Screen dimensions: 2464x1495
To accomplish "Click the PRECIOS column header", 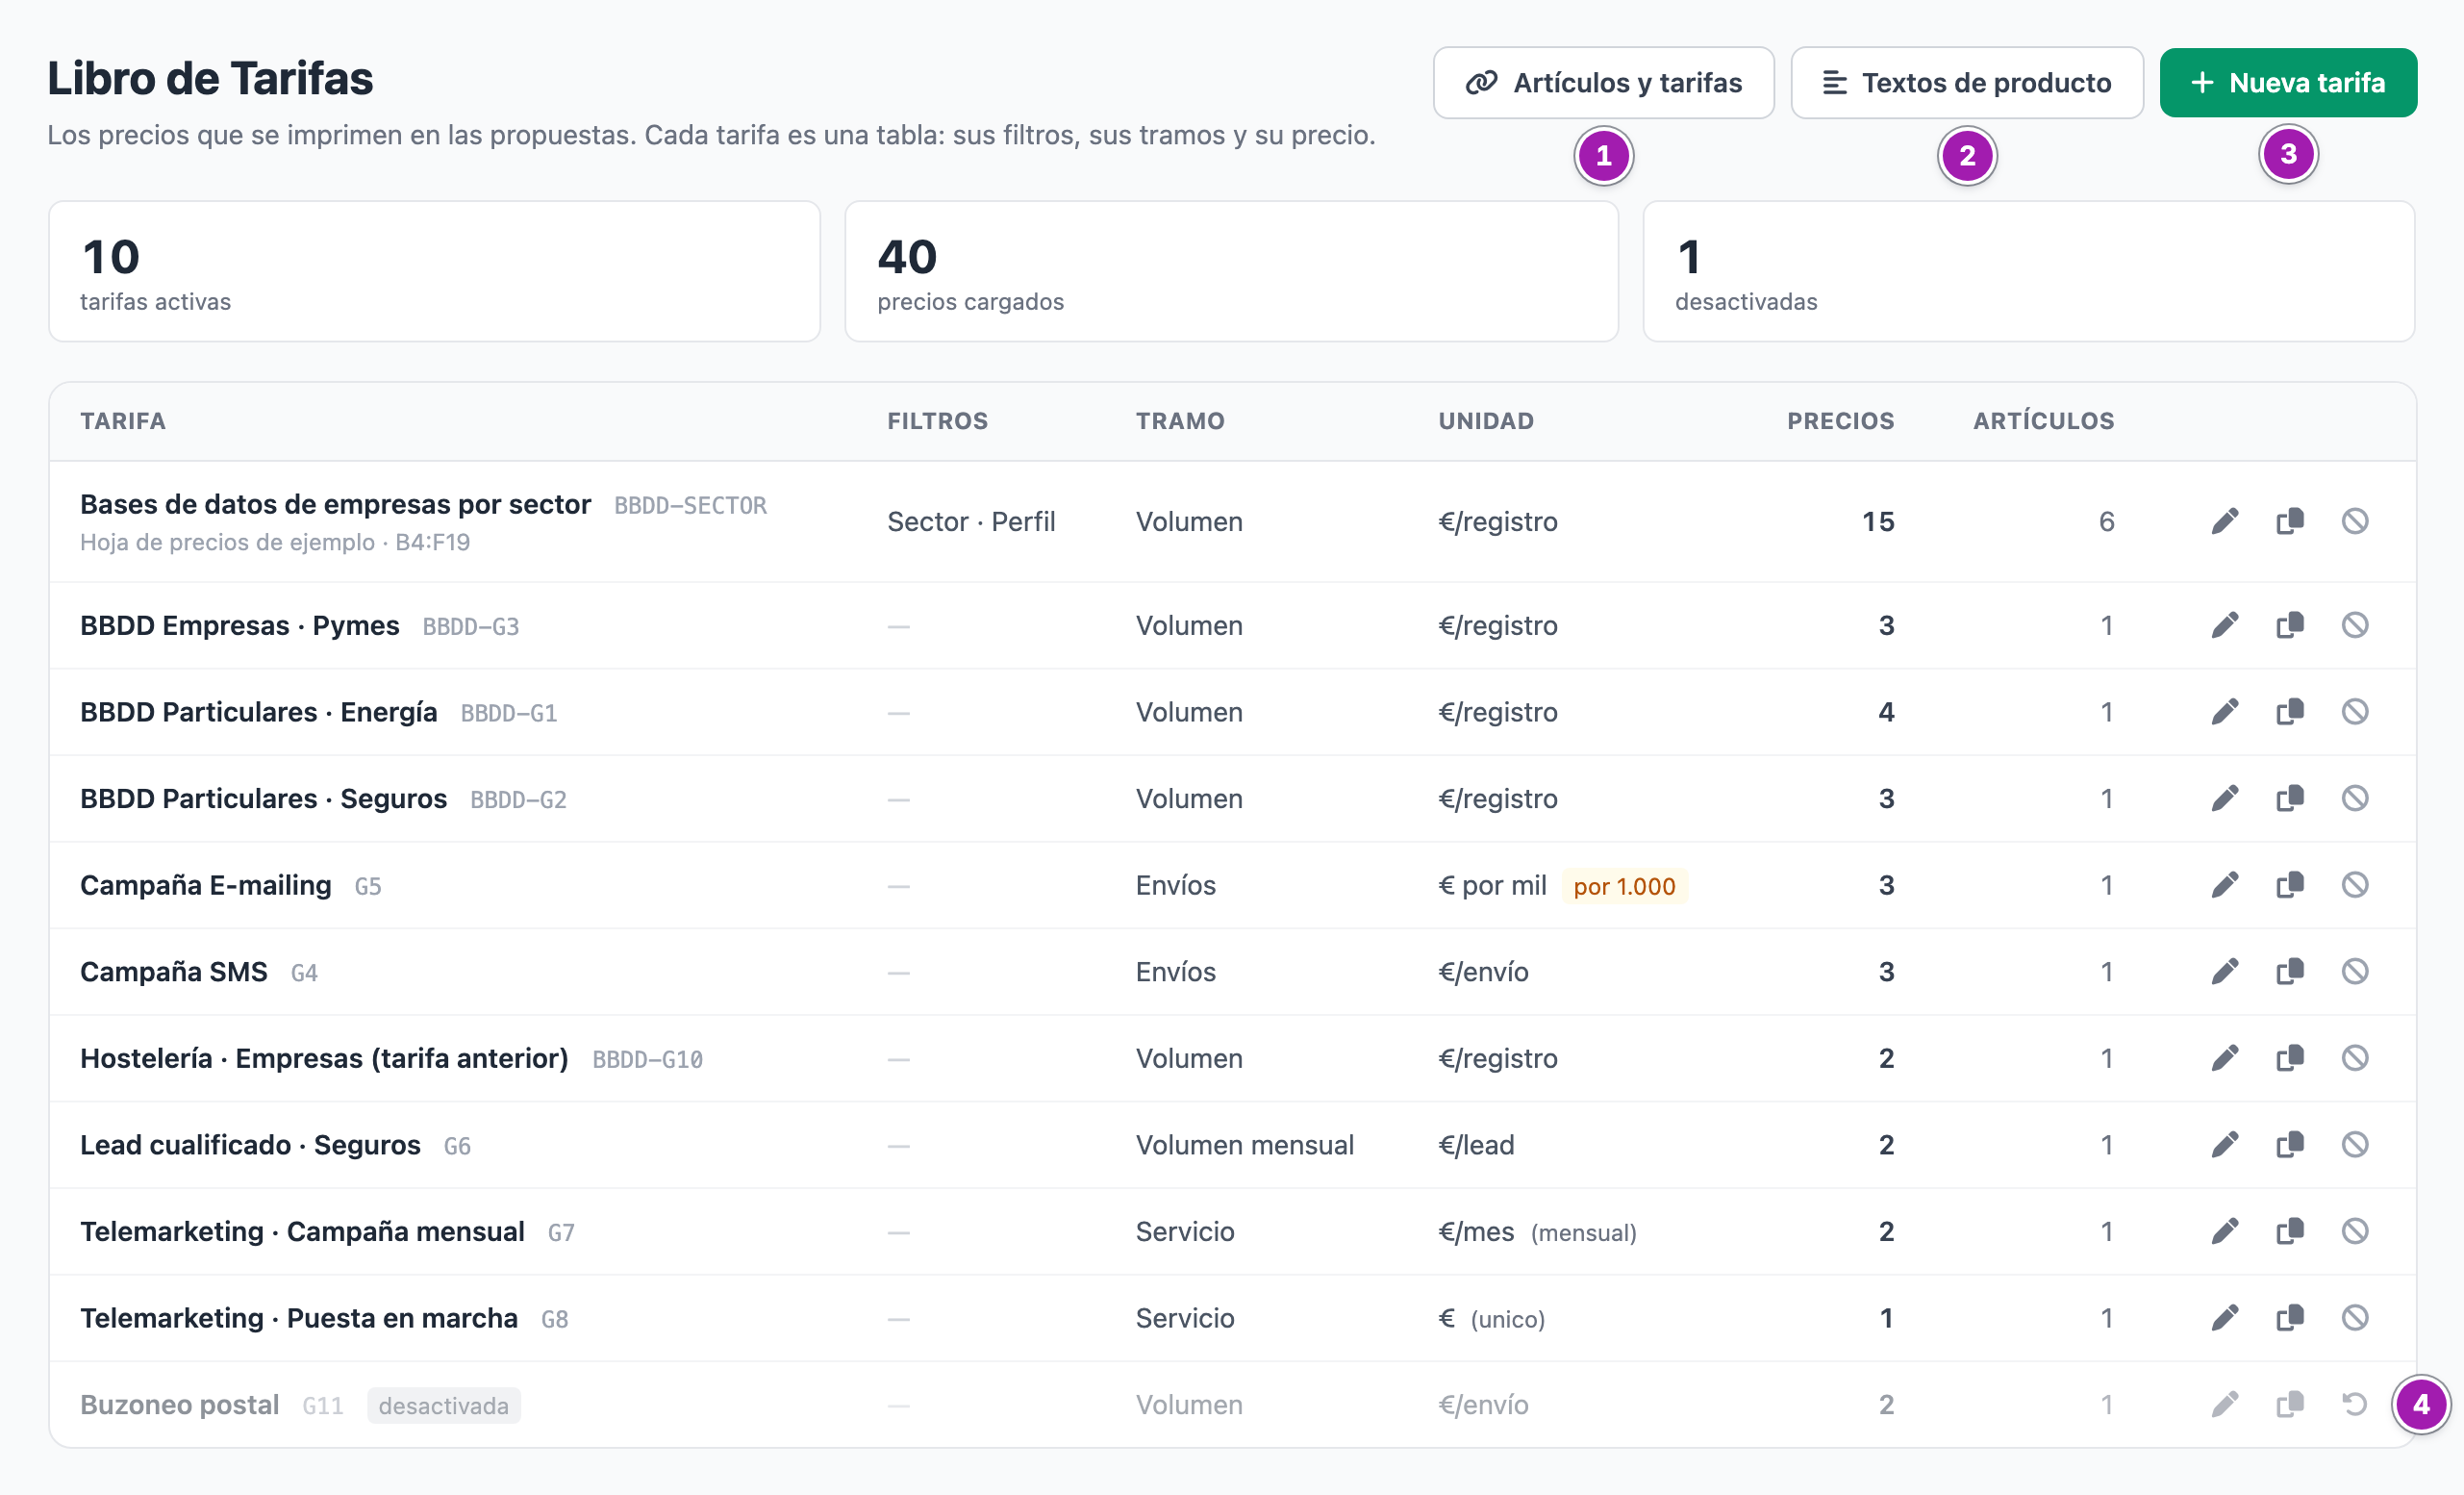I will pos(1840,421).
